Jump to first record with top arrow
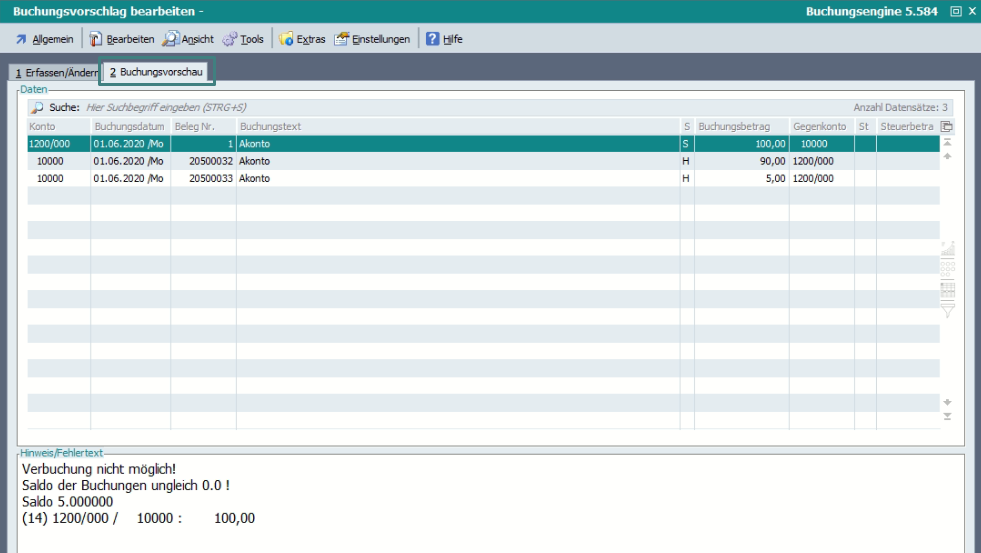The image size is (981, 553). click(x=947, y=143)
